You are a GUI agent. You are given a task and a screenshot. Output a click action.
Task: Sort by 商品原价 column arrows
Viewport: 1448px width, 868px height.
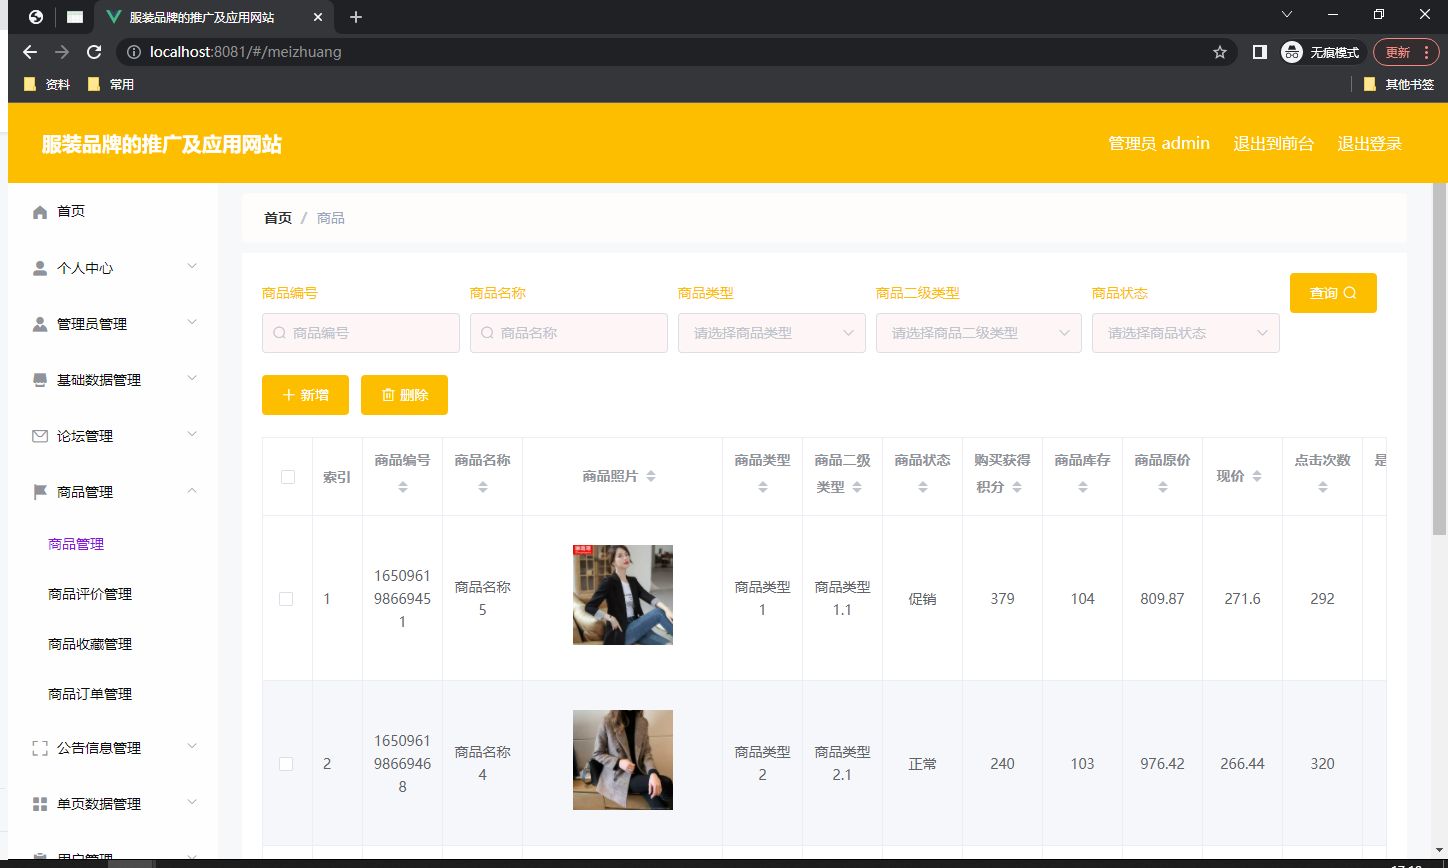(x=1163, y=487)
